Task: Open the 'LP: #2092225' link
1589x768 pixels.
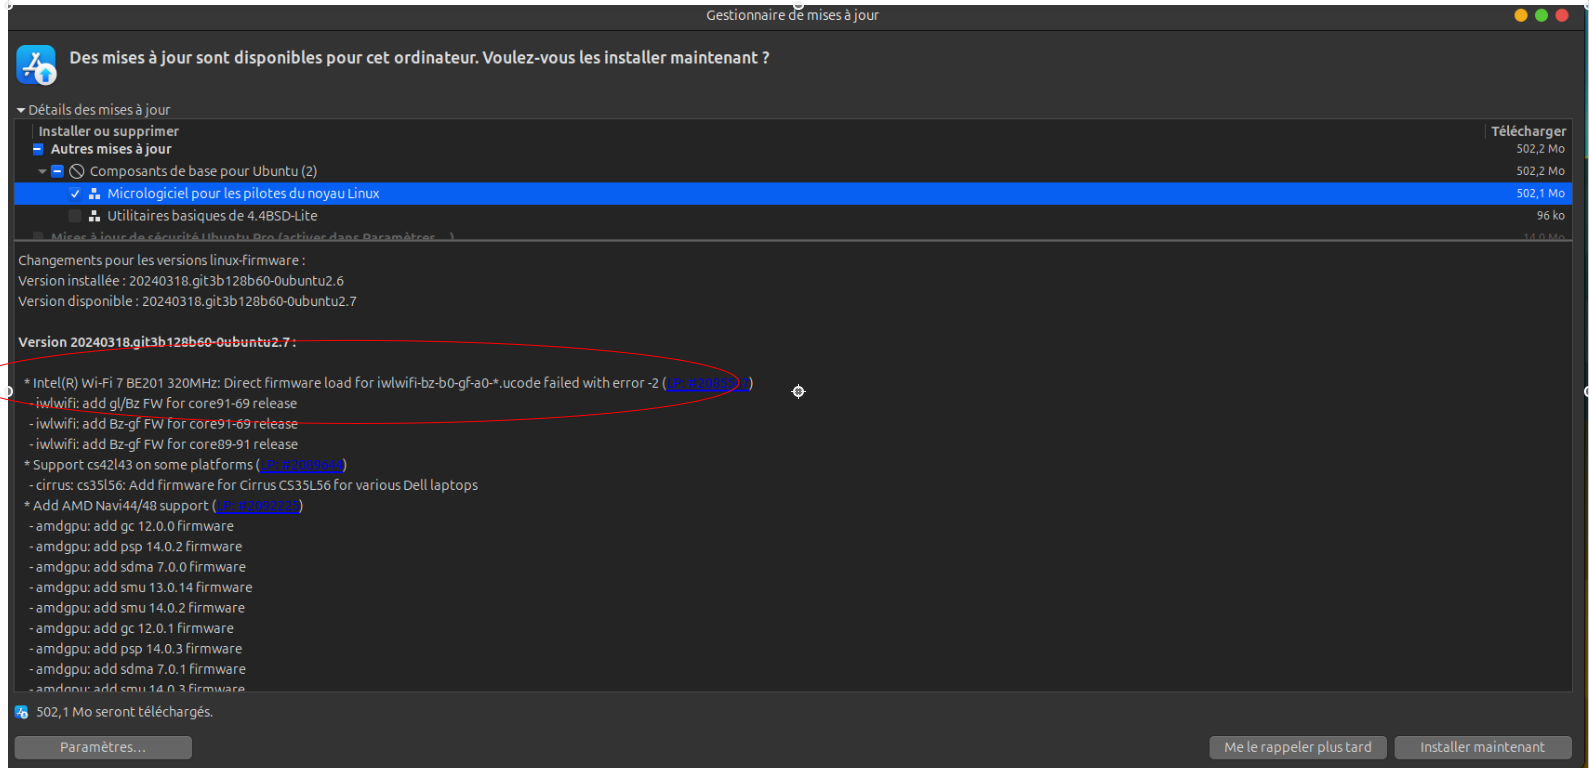Action: tap(257, 506)
